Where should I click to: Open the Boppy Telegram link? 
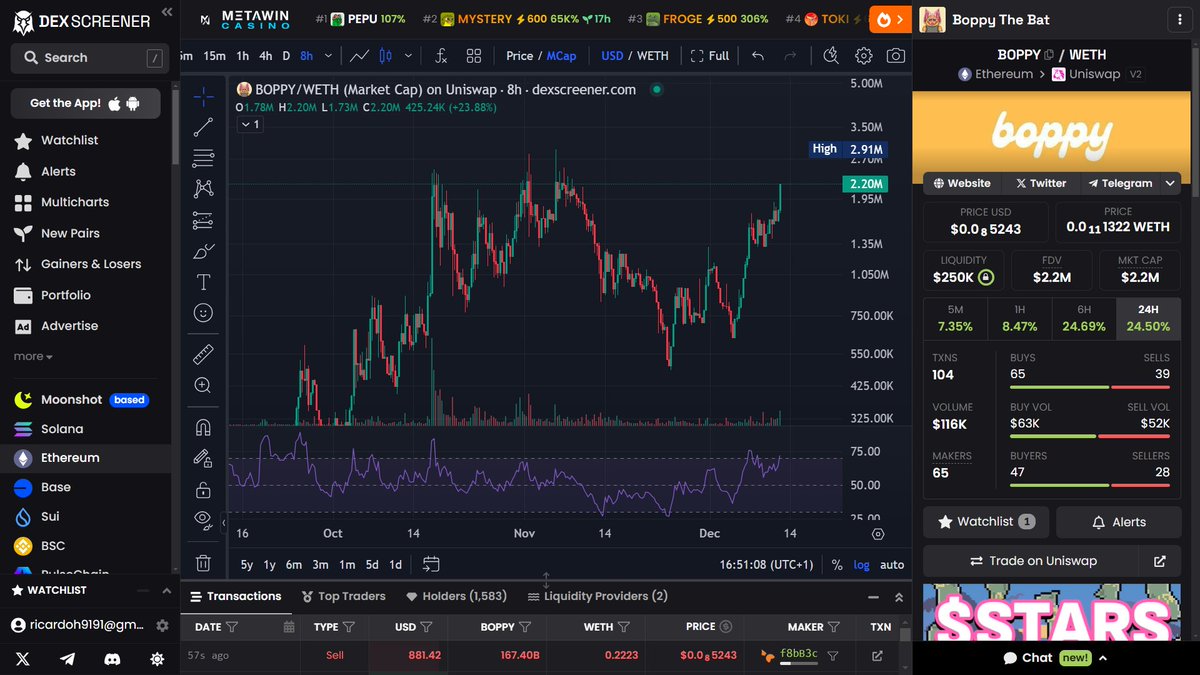pos(1120,183)
